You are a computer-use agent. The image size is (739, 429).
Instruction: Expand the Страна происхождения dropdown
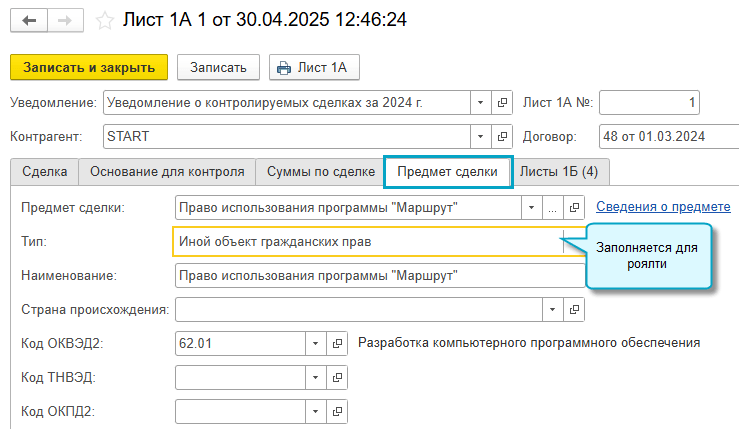point(553,309)
